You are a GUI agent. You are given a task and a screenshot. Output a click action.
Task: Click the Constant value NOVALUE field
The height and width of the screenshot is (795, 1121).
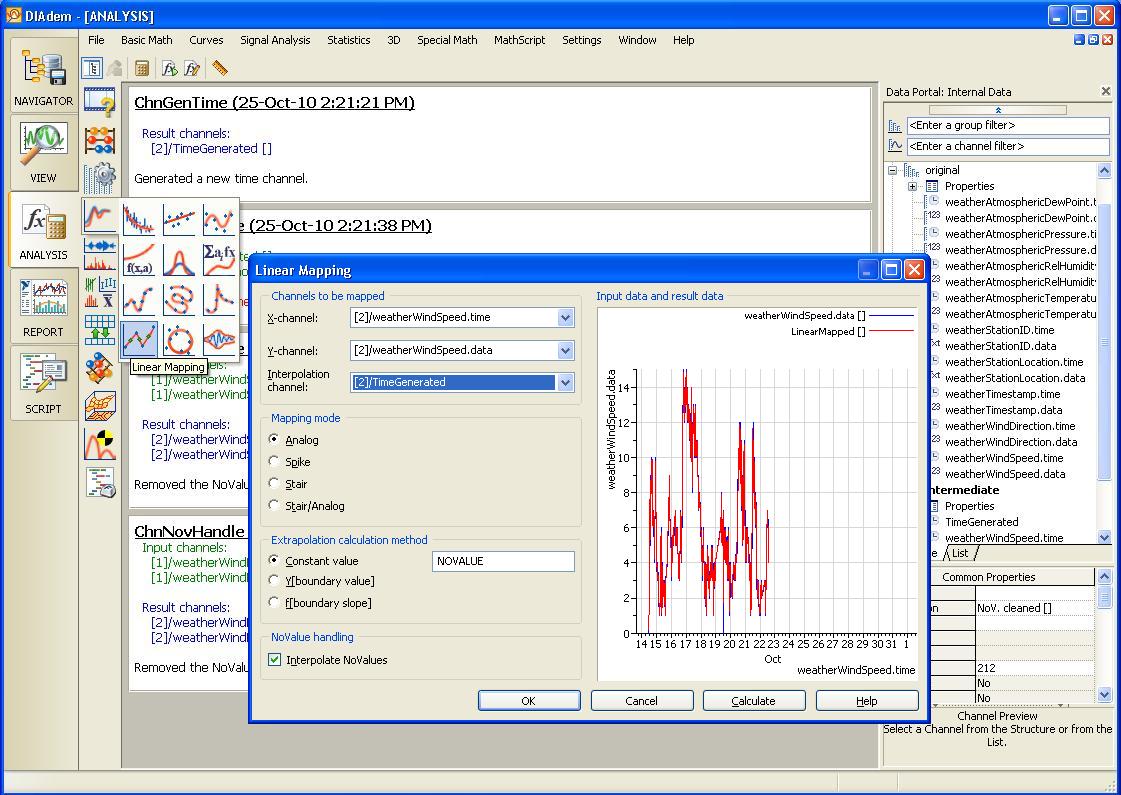pyautogui.click(x=503, y=561)
